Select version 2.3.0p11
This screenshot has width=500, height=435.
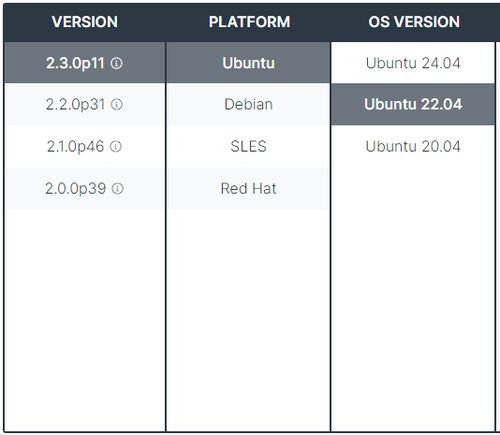(x=75, y=63)
